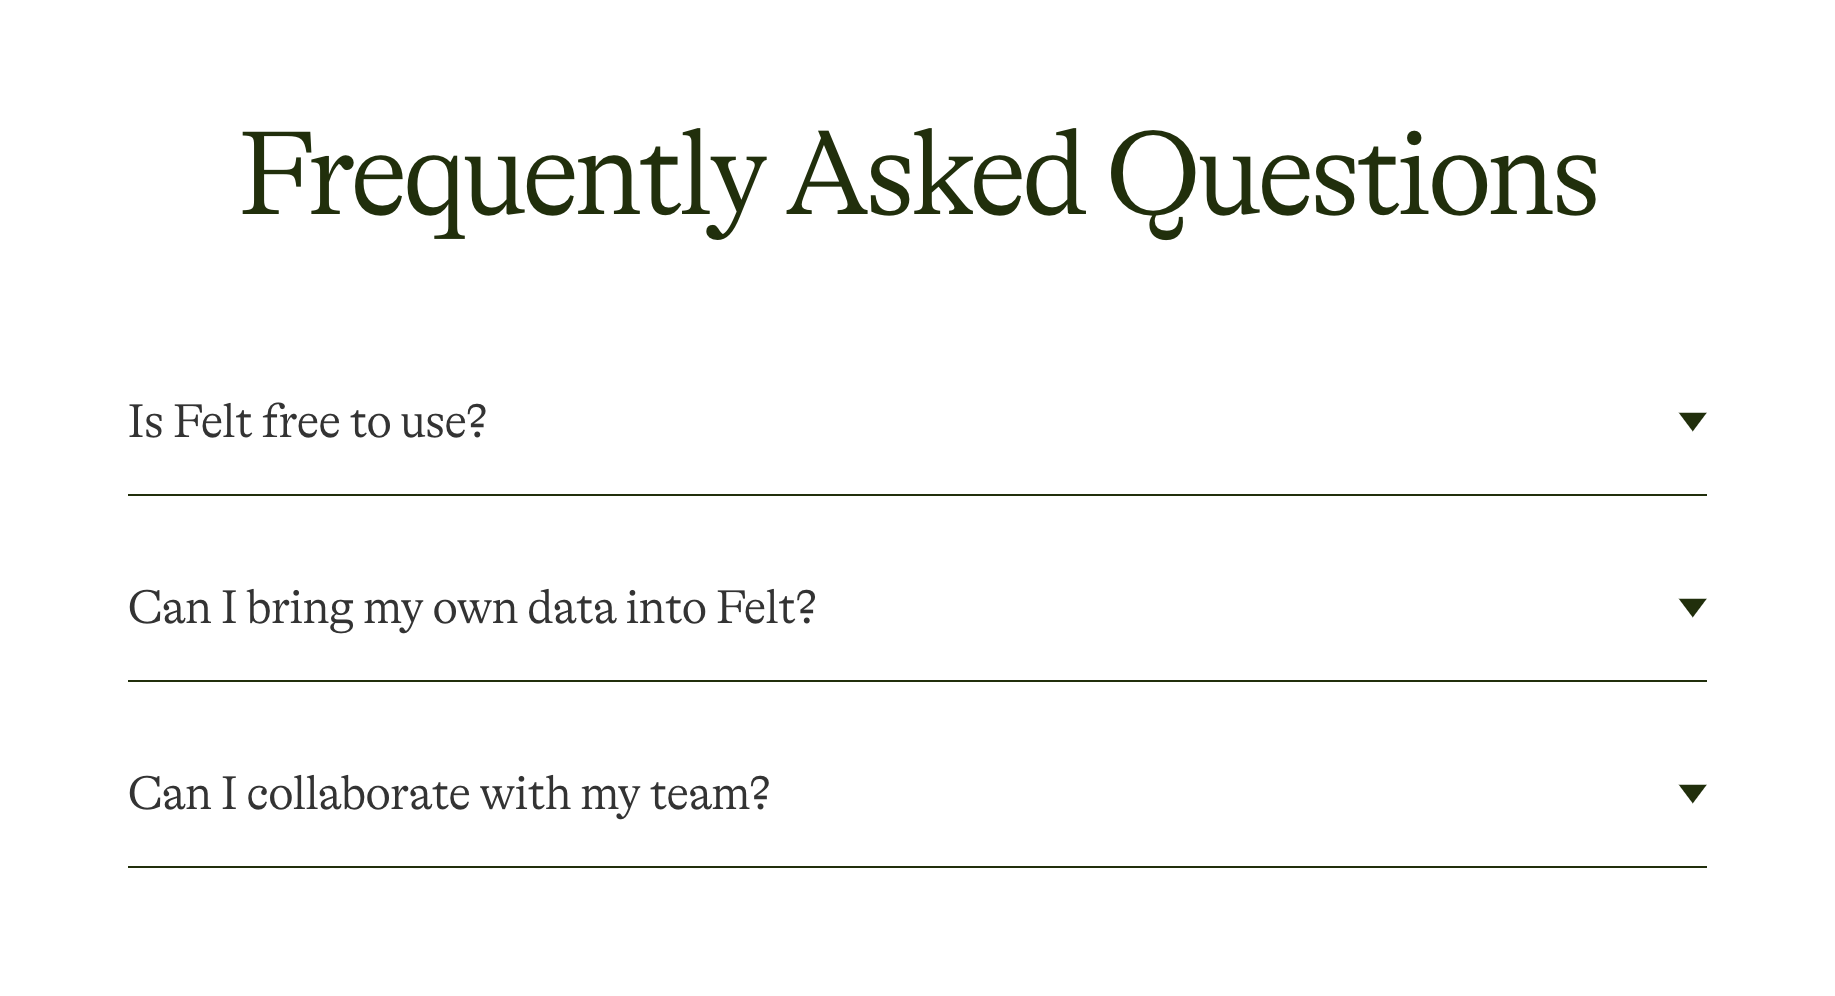Image resolution: width=1835 pixels, height=996 pixels.
Task: Collapse any open FAQ by clicking its question
Action: 310,423
